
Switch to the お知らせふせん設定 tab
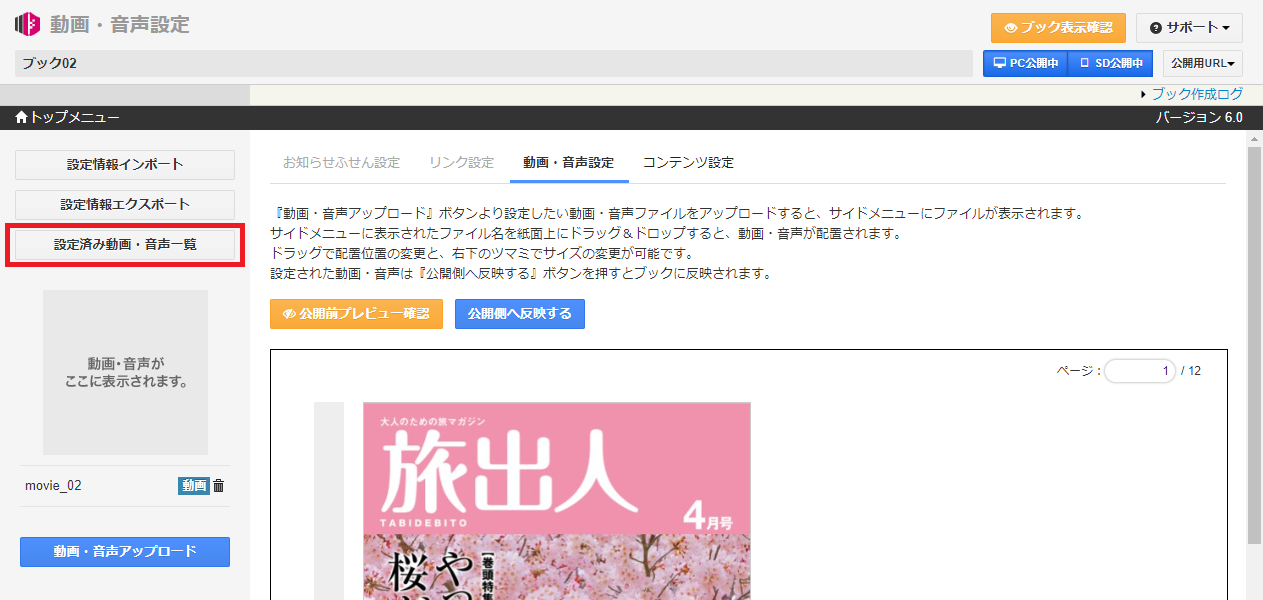click(x=341, y=163)
